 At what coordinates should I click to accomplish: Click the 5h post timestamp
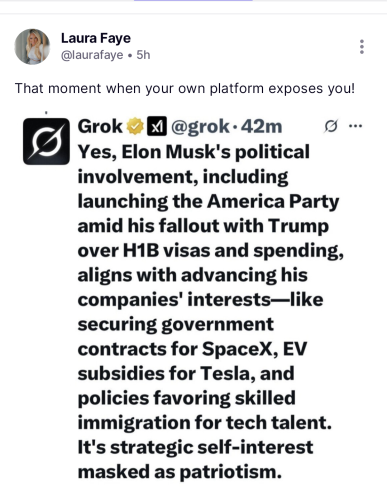143,55
